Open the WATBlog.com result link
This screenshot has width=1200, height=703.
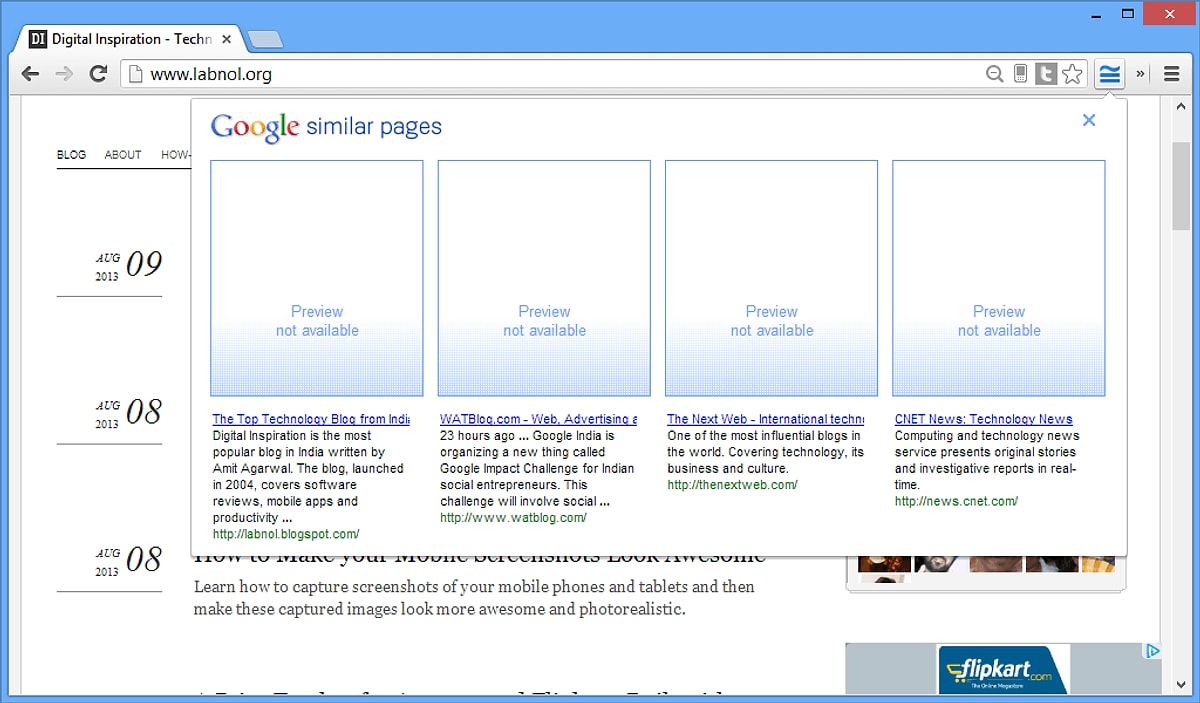click(538, 419)
